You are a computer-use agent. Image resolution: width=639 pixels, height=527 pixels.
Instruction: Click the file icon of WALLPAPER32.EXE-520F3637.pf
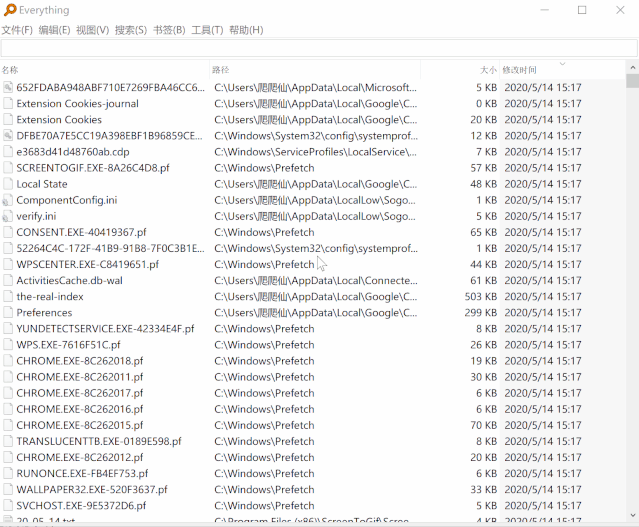pyautogui.click(x=8, y=490)
